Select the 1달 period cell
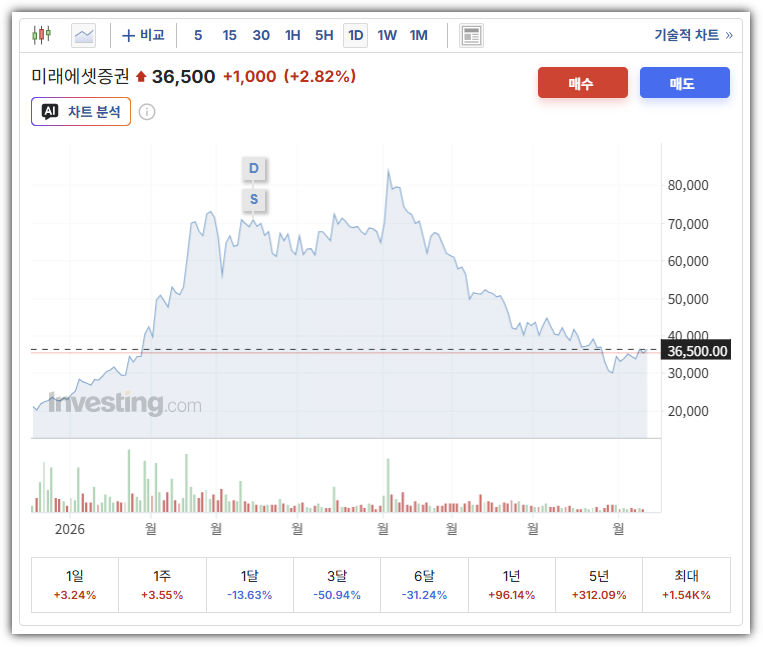Image resolution: width=763 pixels, height=647 pixels. (x=250, y=585)
